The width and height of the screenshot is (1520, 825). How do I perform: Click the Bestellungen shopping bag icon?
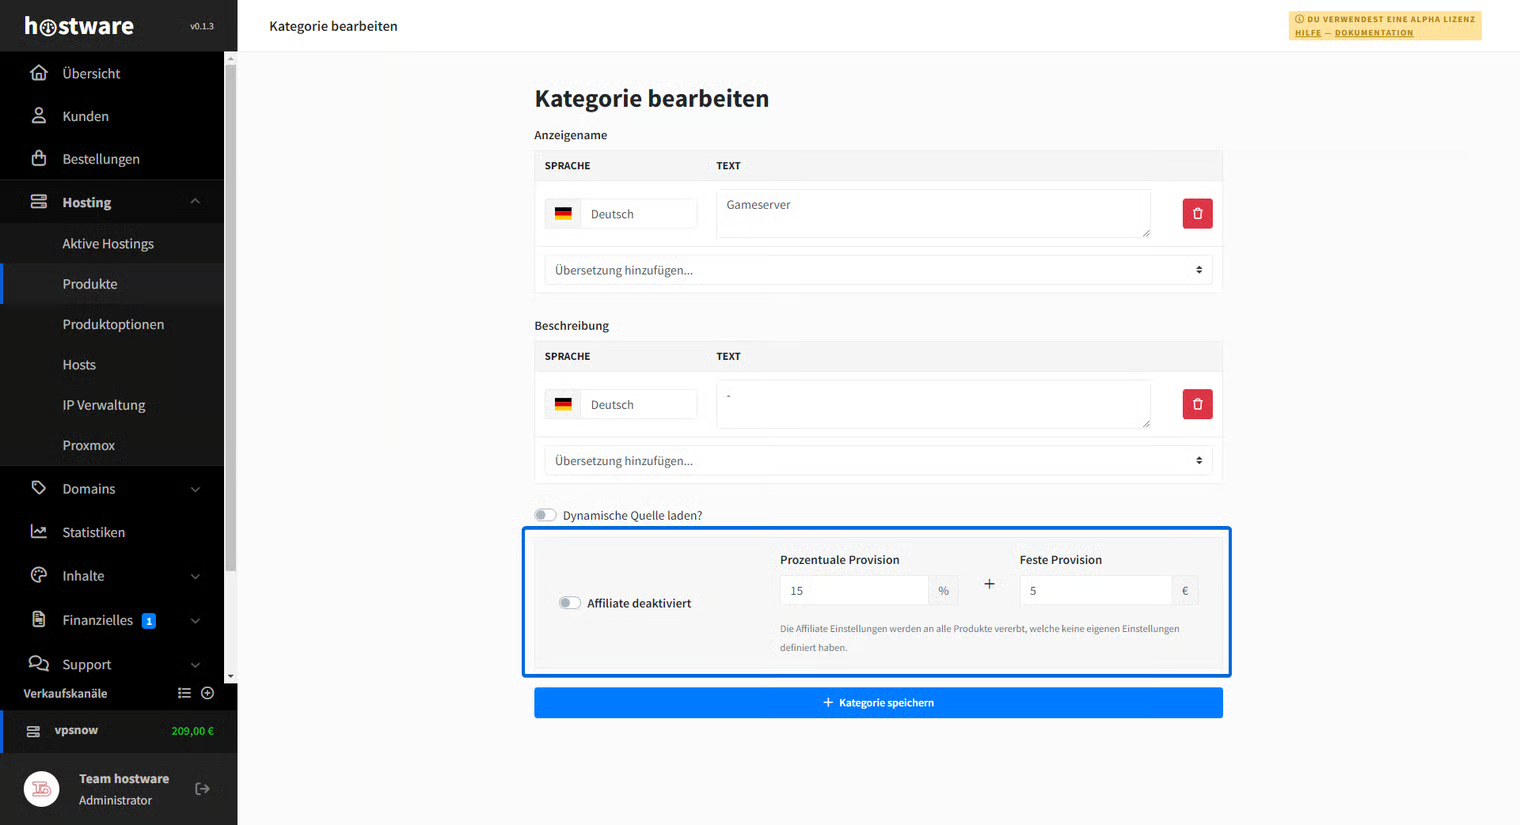(39, 158)
